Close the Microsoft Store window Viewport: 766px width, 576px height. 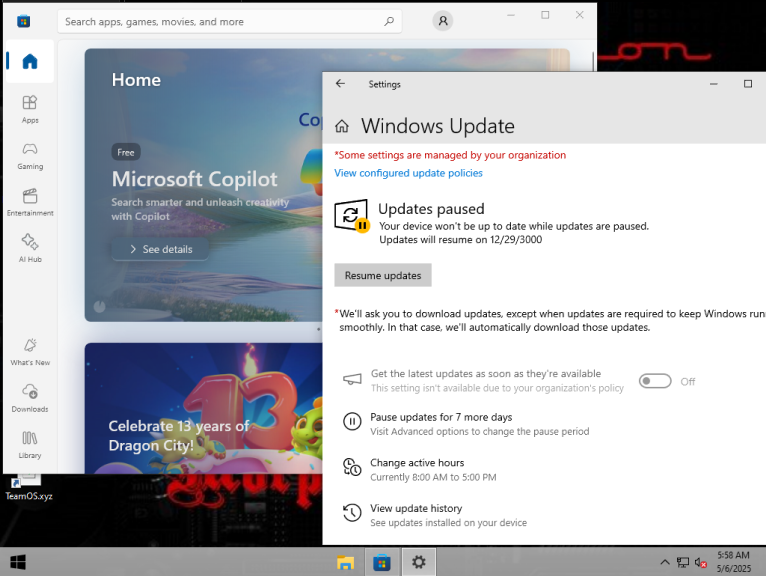pyautogui.click(x=579, y=15)
